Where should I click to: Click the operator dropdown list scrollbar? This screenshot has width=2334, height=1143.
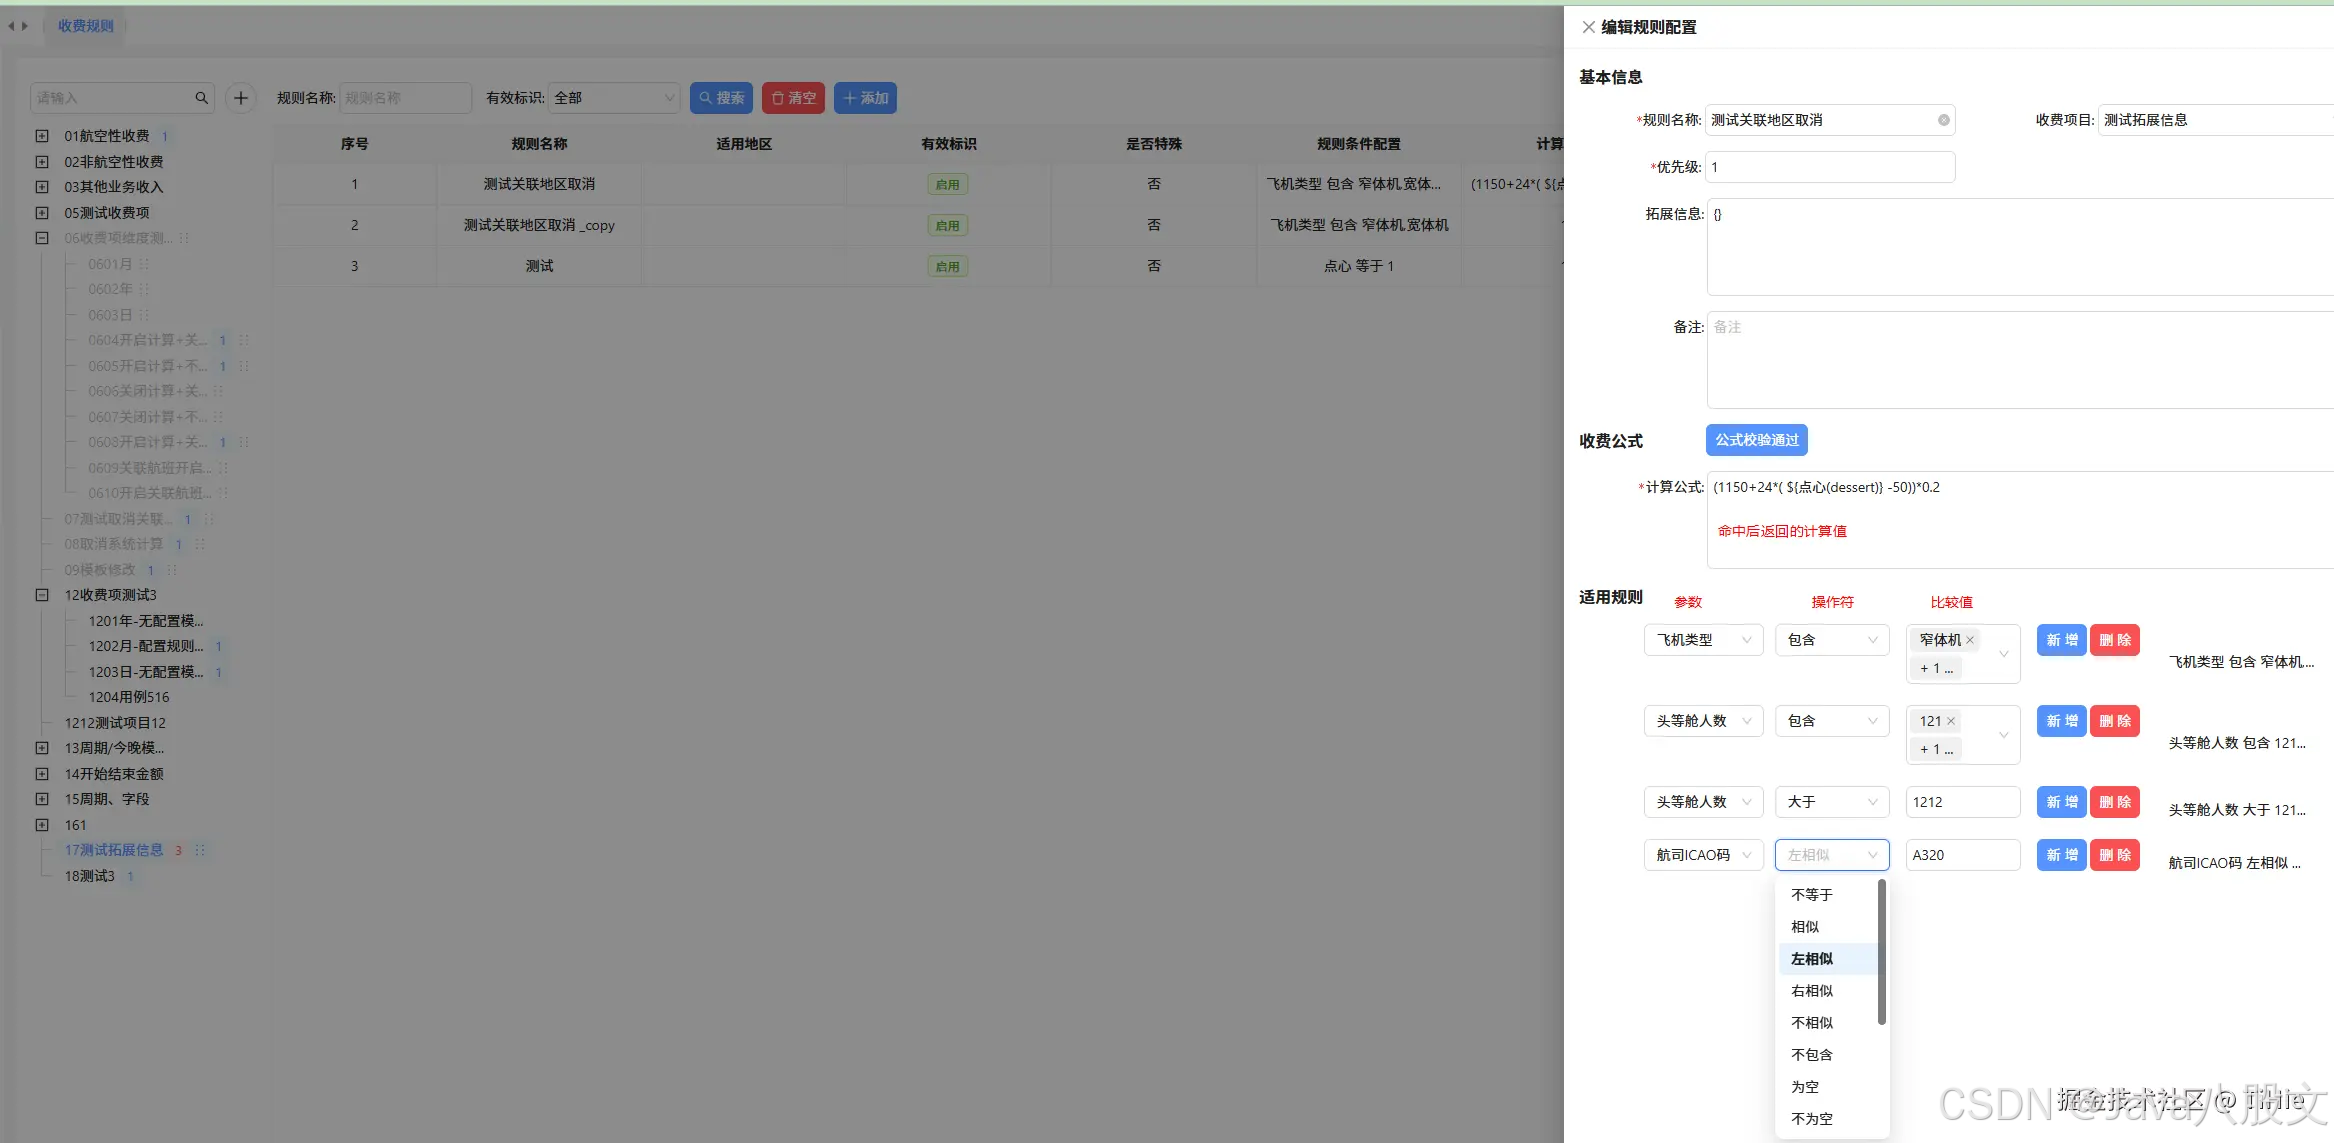click(x=1881, y=952)
